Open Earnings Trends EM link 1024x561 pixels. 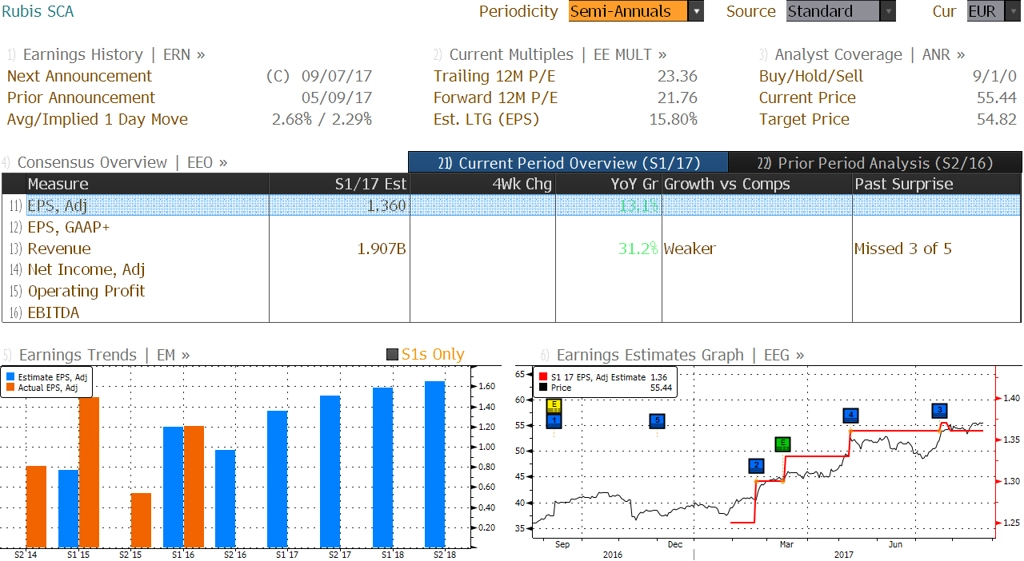pos(104,355)
